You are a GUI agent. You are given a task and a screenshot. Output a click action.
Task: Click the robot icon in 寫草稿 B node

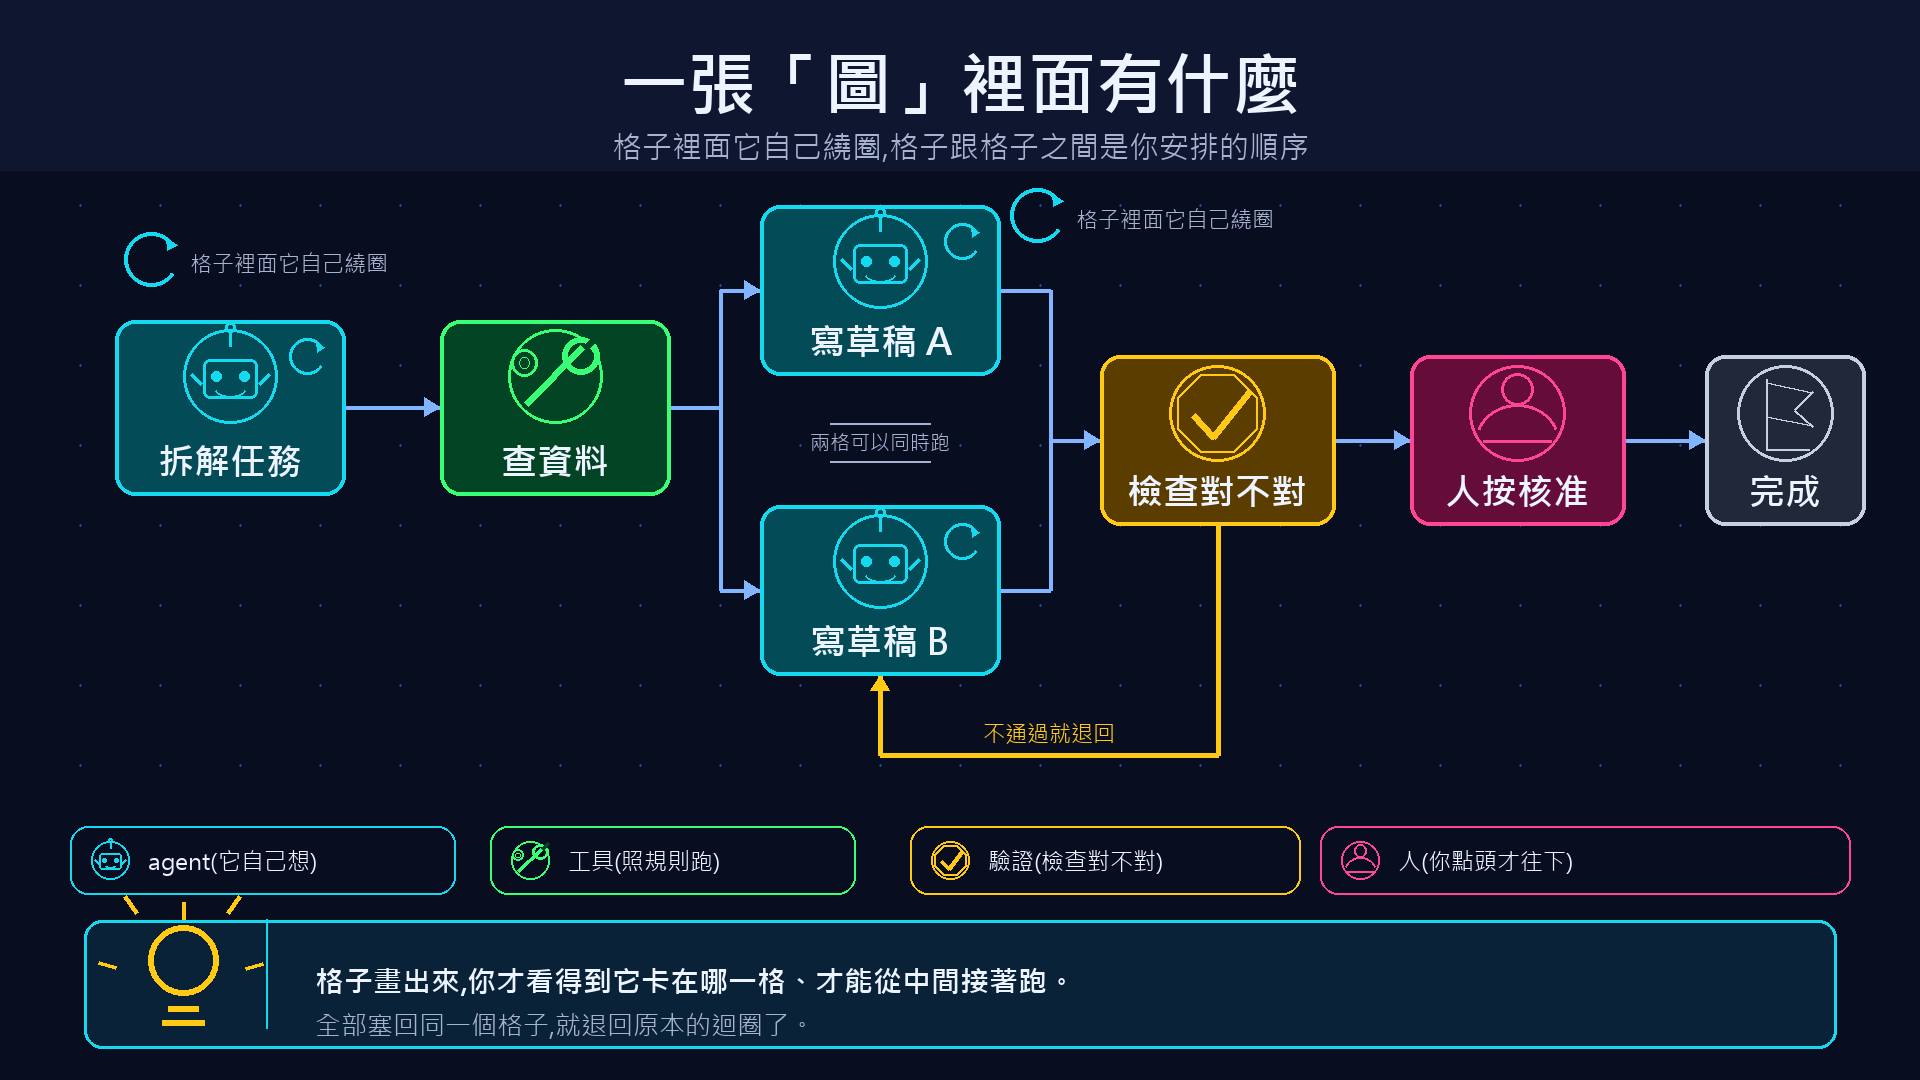click(880, 561)
